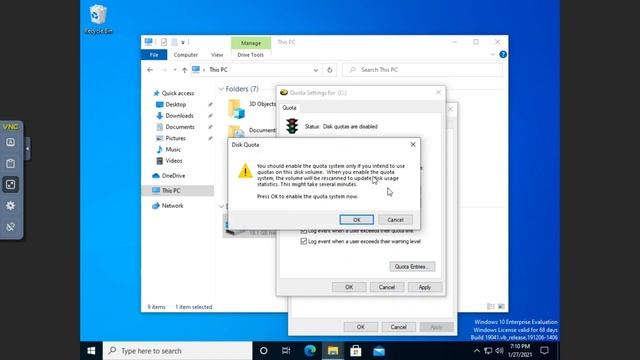This screenshot has height=360, width=640.
Task: Select Pictures in navigation pane
Action: pos(175,138)
